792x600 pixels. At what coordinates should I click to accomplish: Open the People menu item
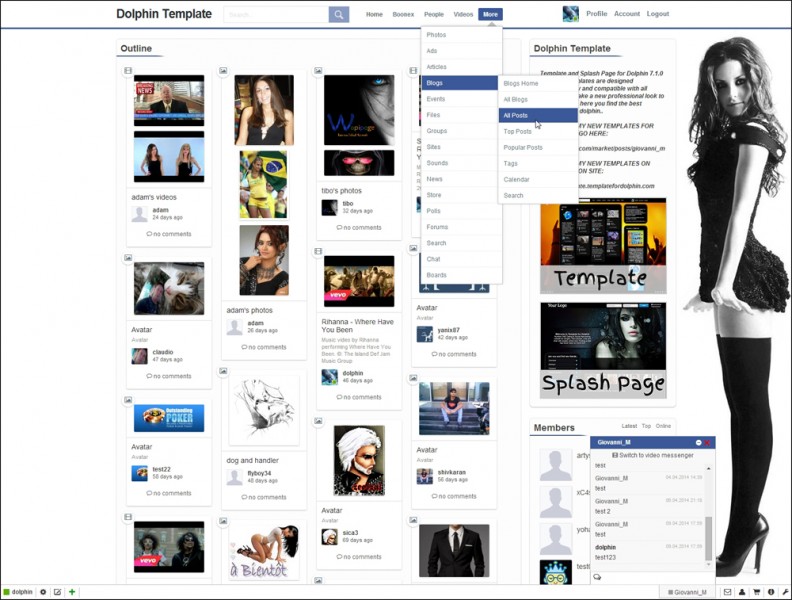coord(434,15)
